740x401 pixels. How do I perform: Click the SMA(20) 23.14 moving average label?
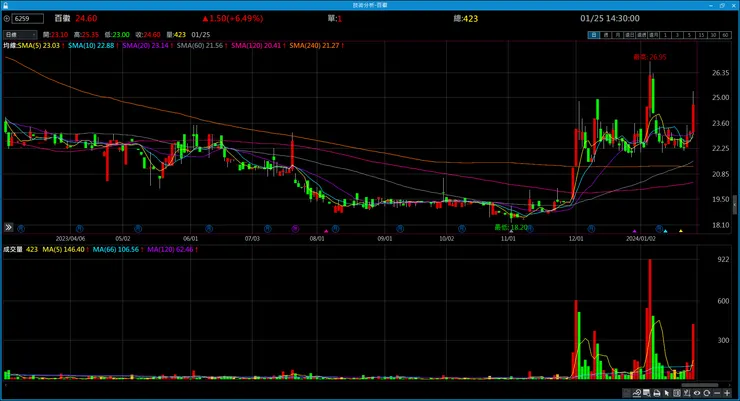click(x=145, y=45)
